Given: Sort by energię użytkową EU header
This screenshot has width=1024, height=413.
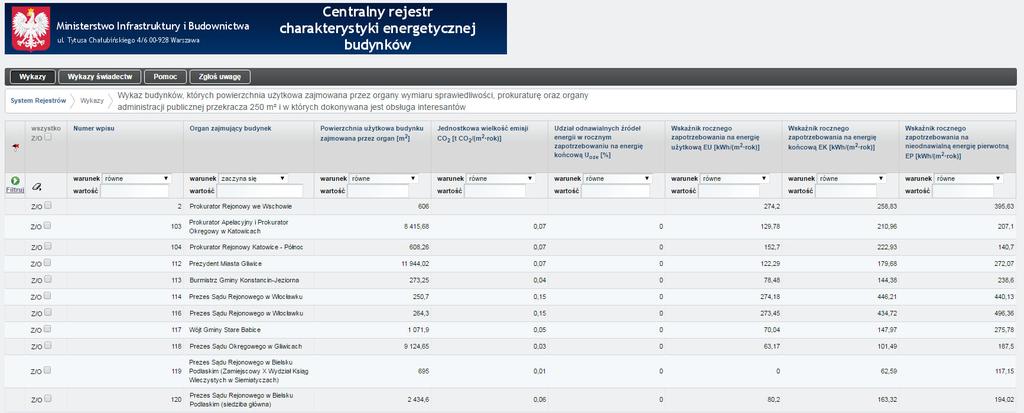Looking at the screenshot, I should coord(715,138).
